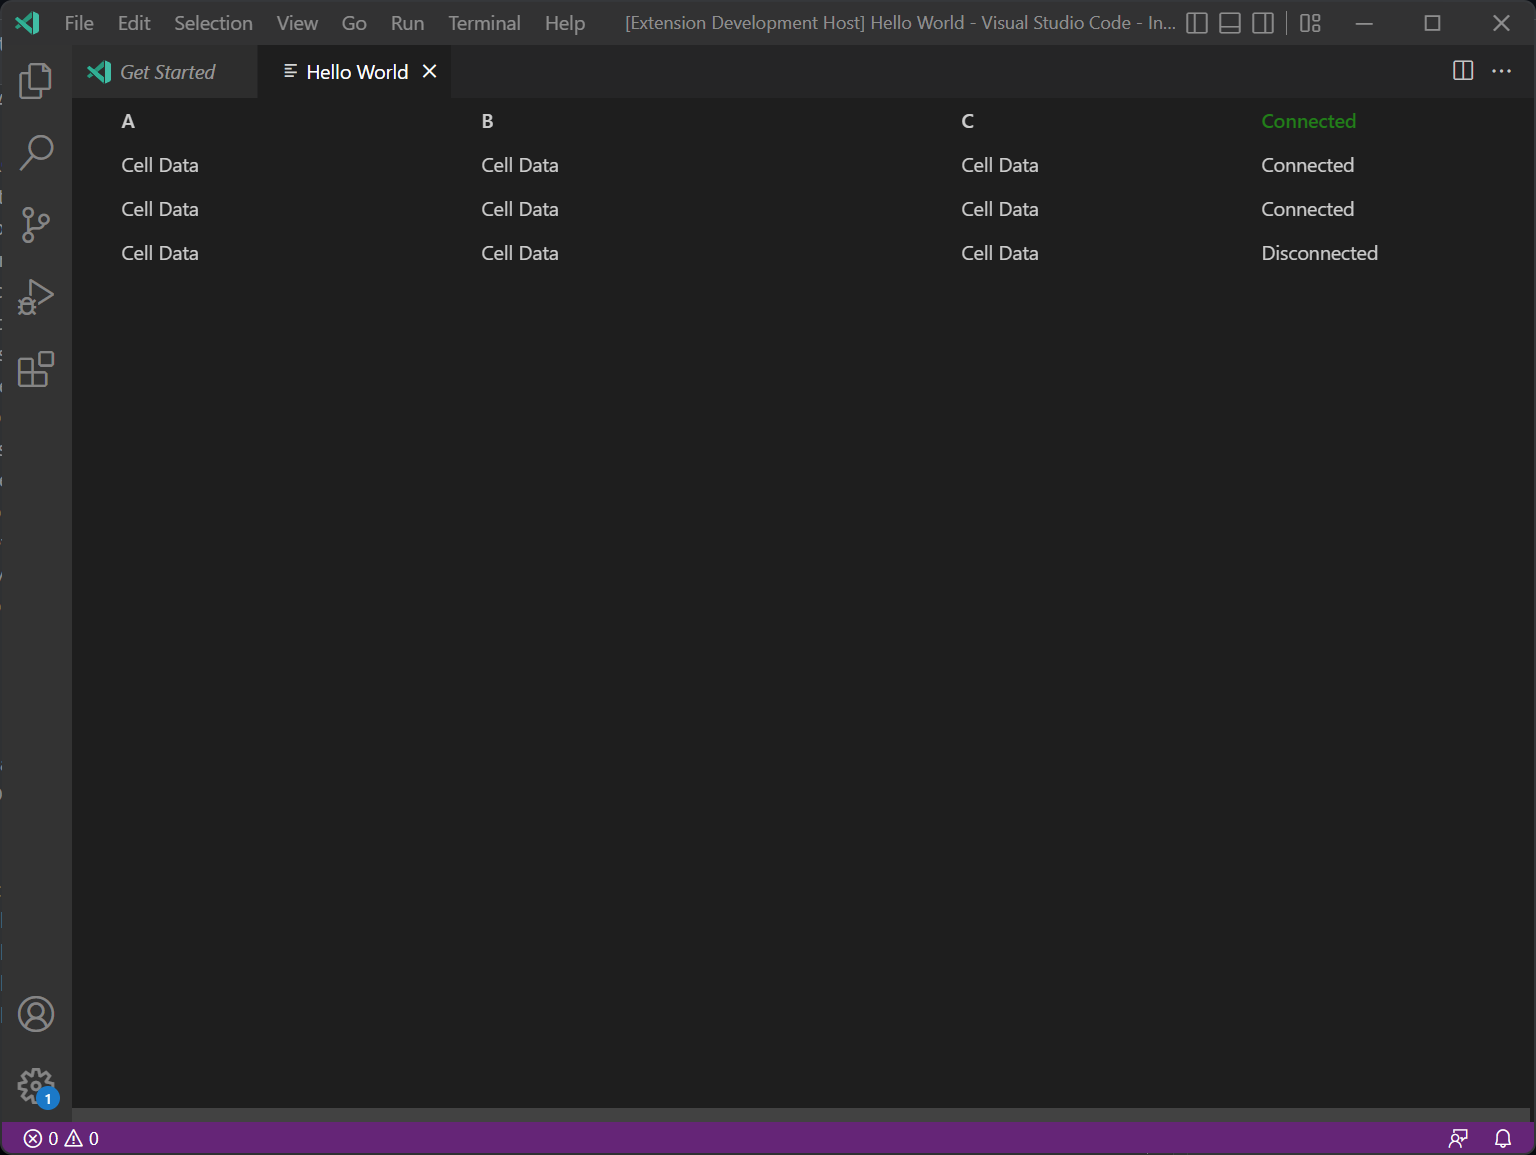This screenshot has width=1536, height=1155.
Task: Open the Accounts icon
Action: tap(36, 1013)
